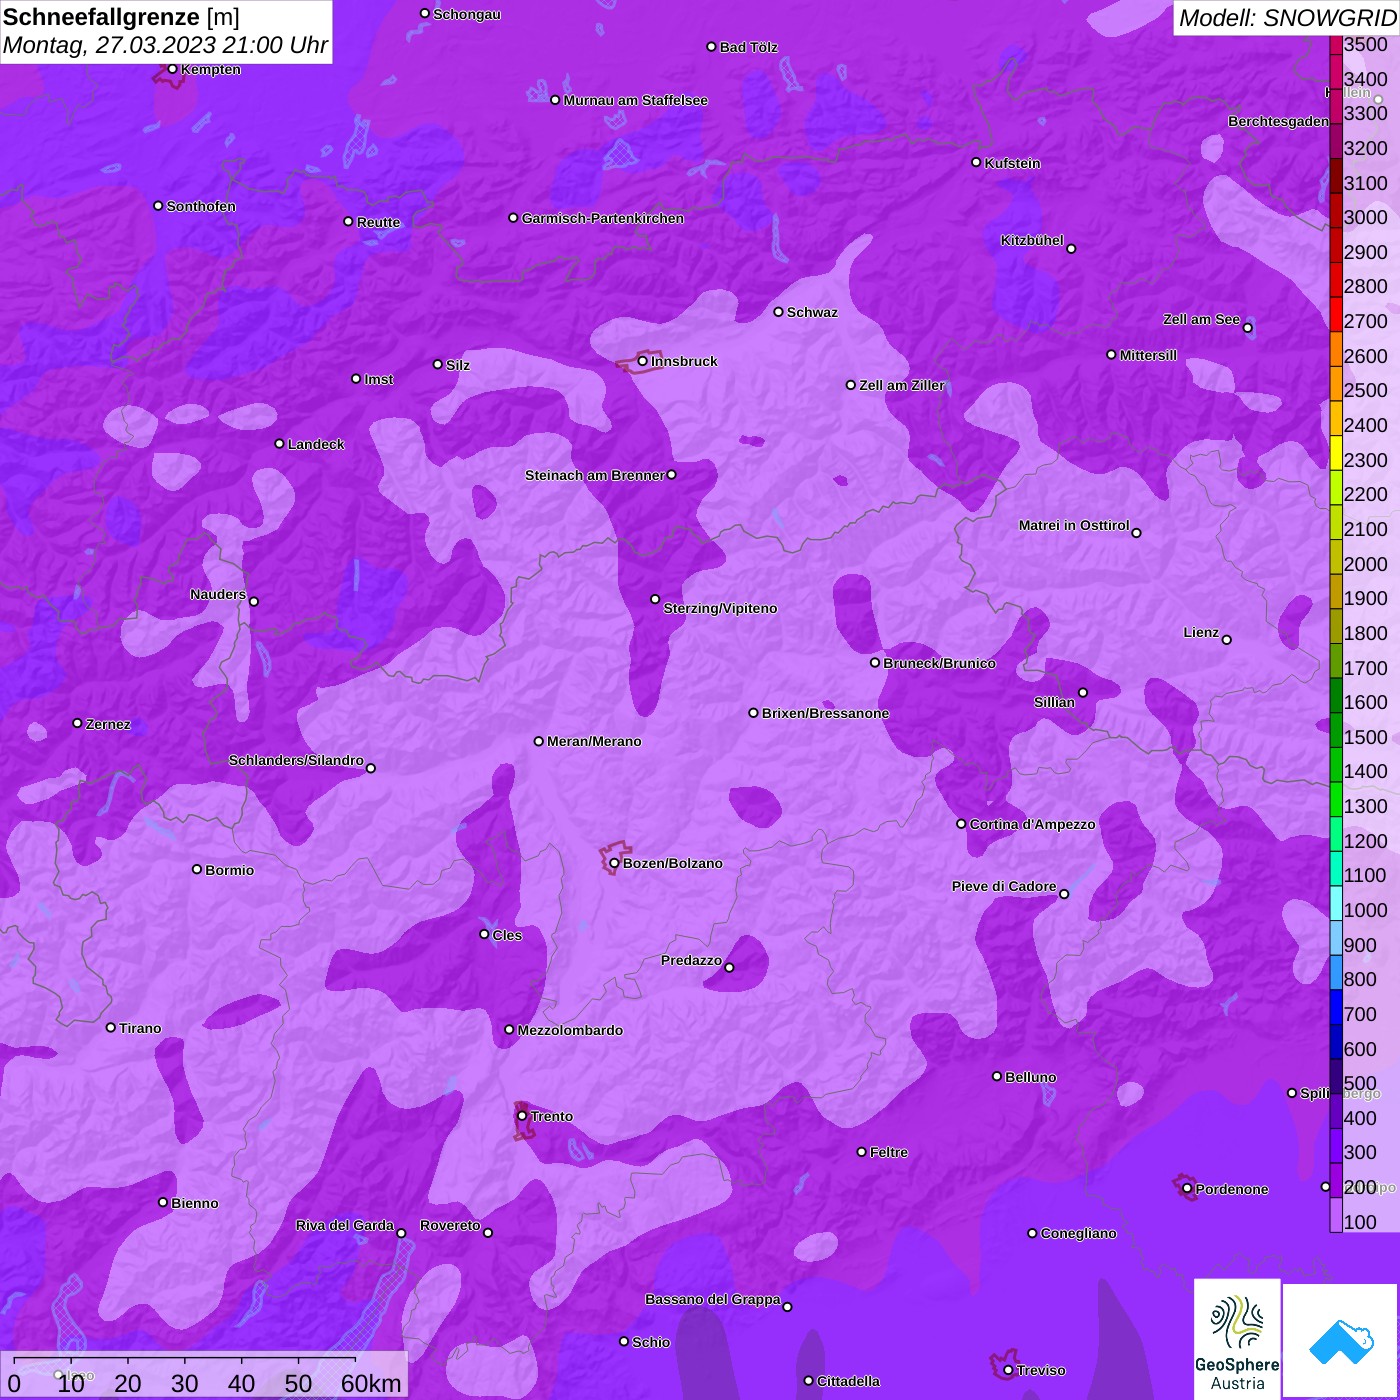Select the Pordenone marker dot
The image size is (1400, 1400).
[x=1187, y=1189]
